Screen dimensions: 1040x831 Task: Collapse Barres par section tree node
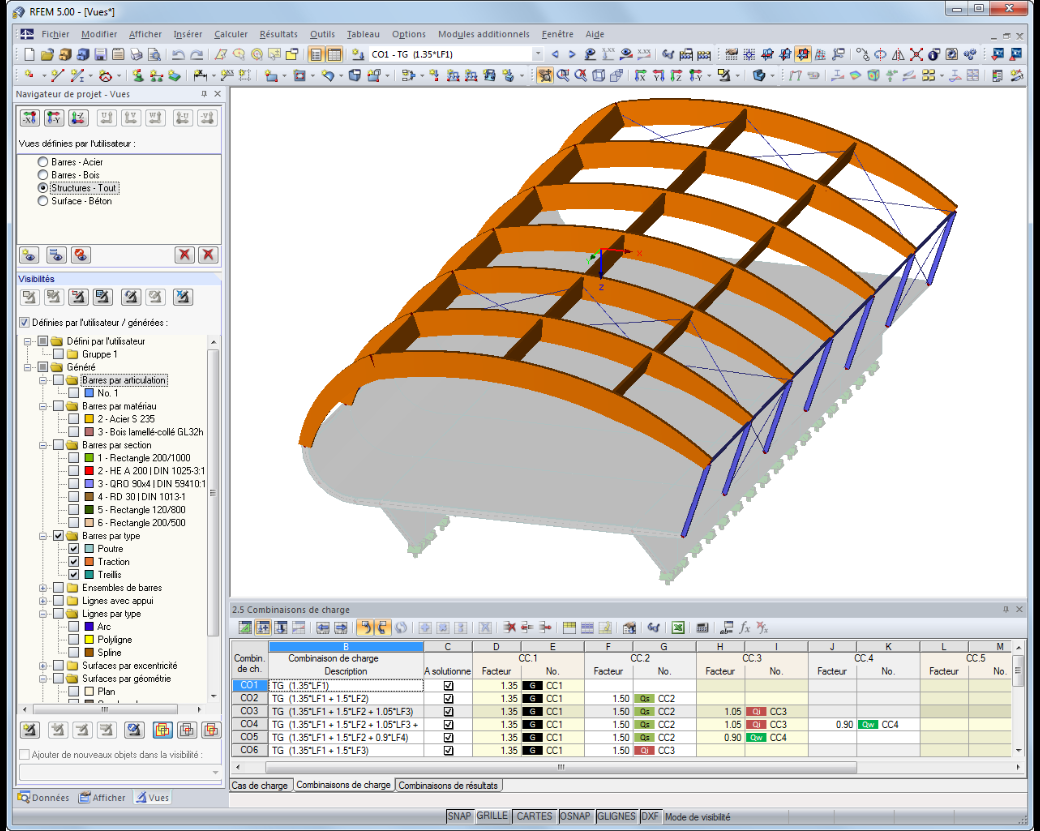(x=43, y=445)
